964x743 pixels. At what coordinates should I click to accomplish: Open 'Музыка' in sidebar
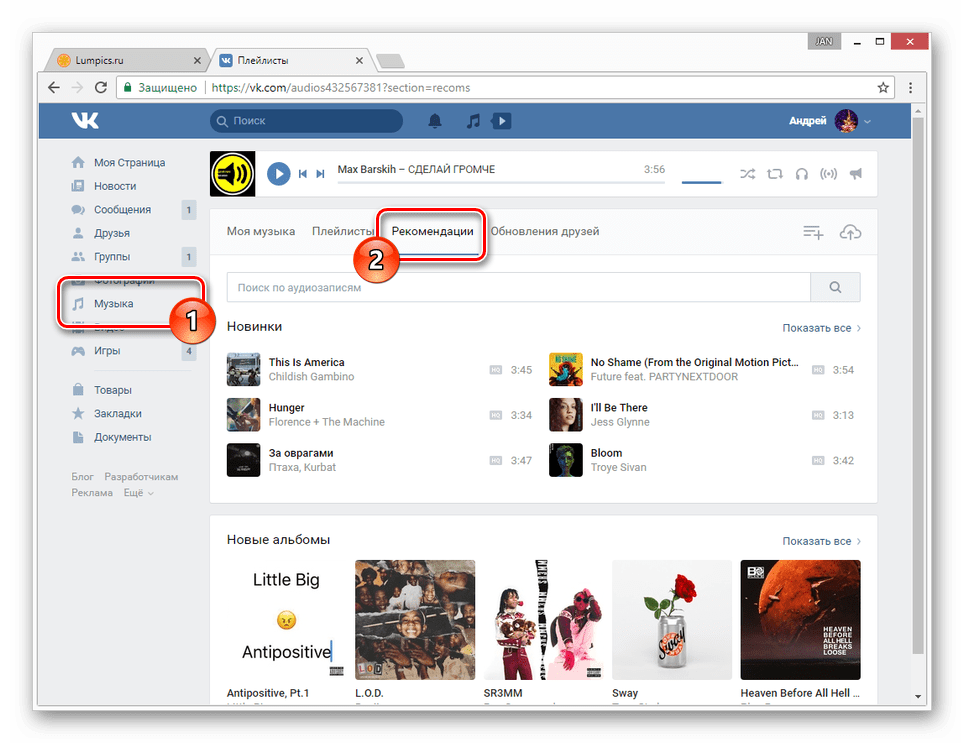[x=113, y=304]
